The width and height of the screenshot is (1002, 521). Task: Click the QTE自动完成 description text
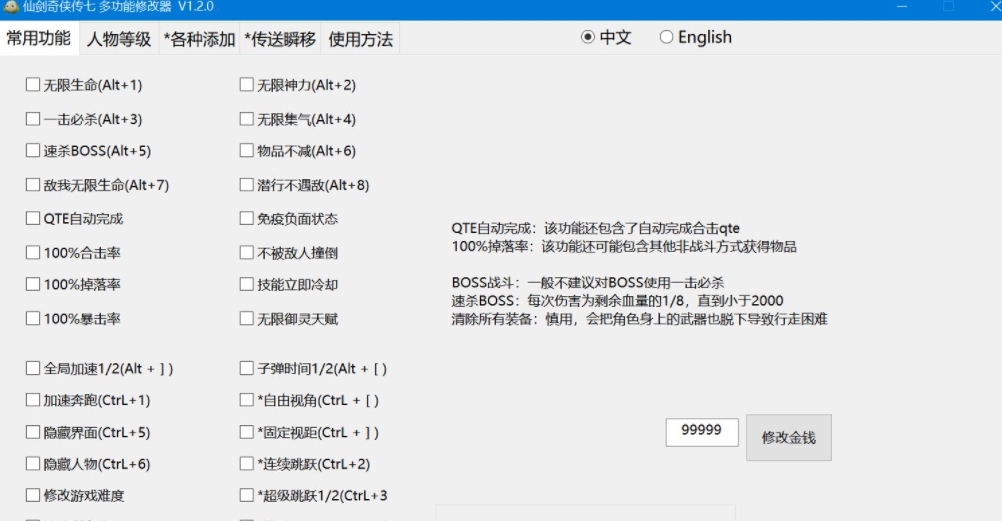tap(596, 228)
